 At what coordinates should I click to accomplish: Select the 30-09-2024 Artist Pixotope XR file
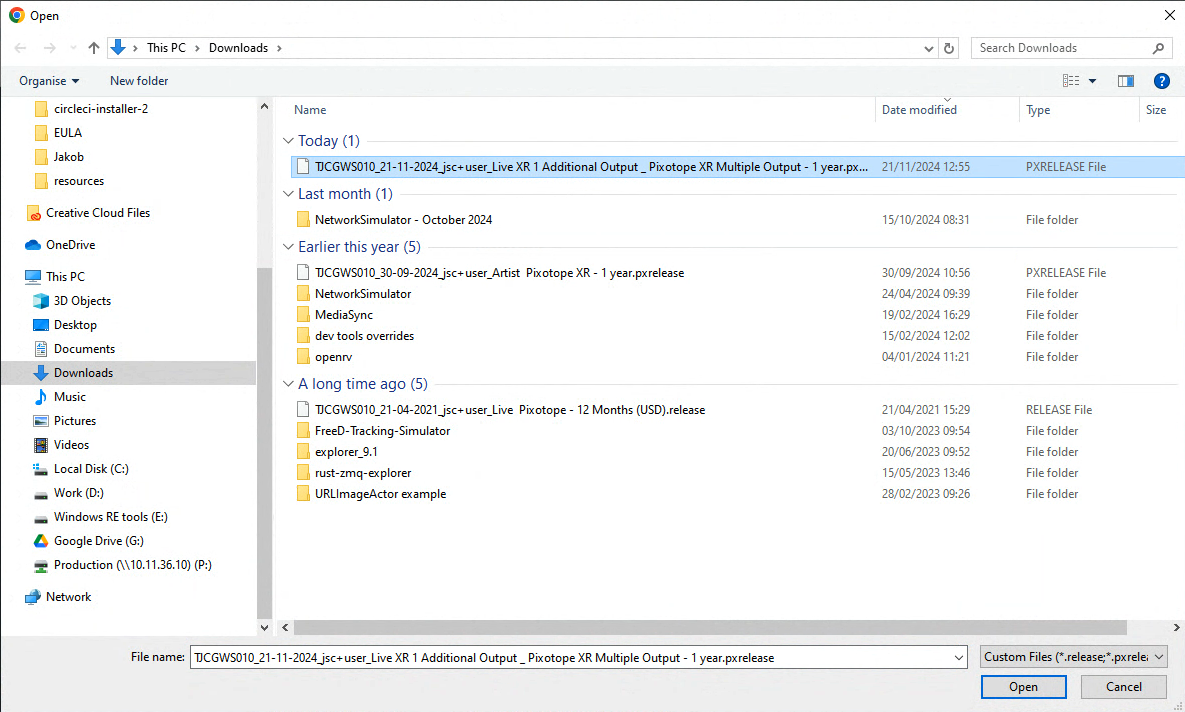(x=499, y=273)
